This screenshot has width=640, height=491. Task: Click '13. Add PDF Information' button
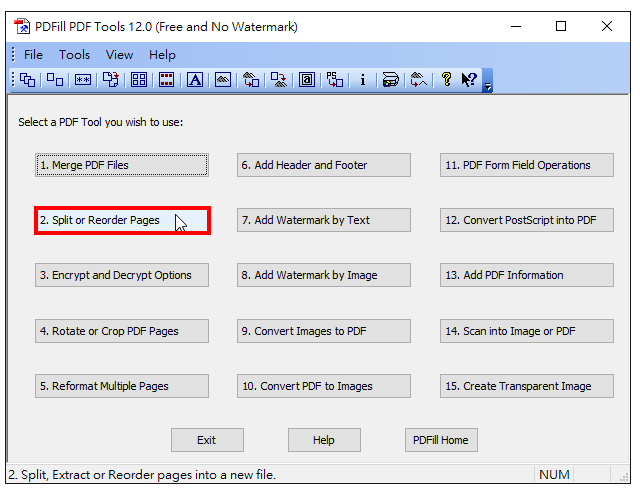click(527, 275)
